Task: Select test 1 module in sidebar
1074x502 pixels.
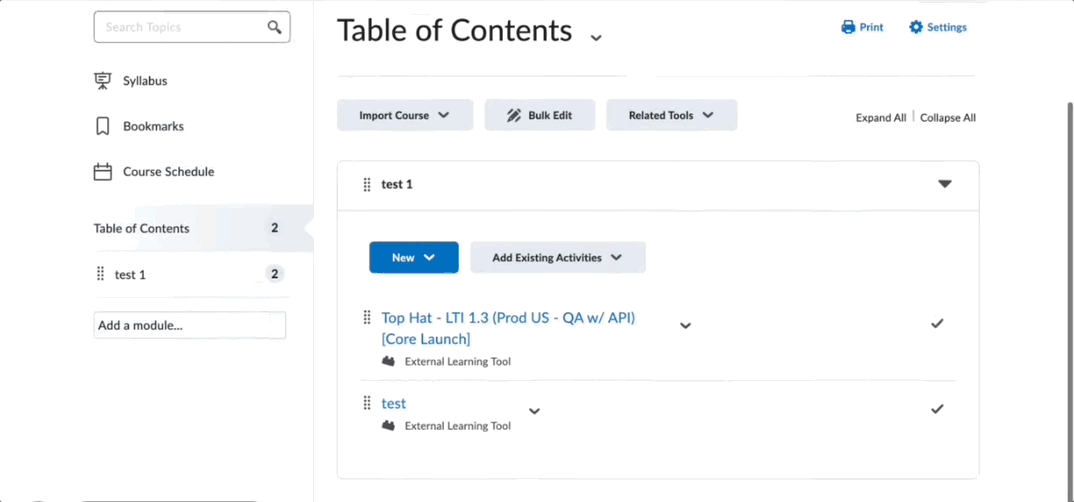Action: tap(130, 274)
